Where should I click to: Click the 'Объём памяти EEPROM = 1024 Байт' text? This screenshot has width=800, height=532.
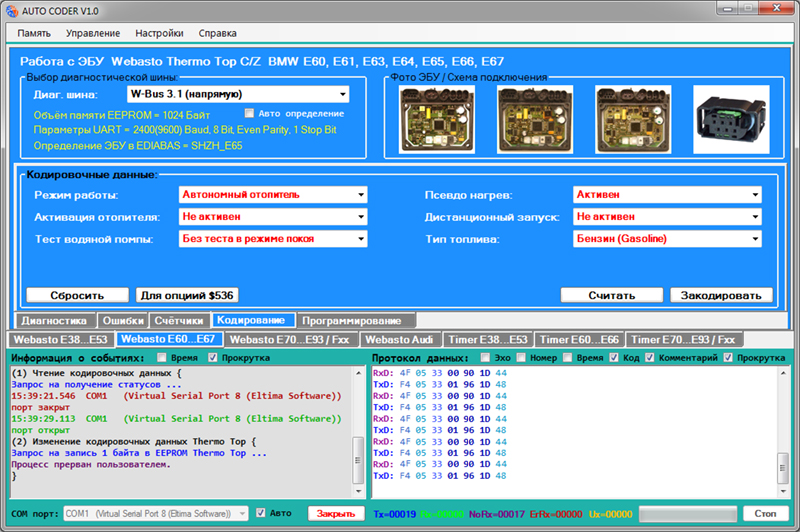121,115
